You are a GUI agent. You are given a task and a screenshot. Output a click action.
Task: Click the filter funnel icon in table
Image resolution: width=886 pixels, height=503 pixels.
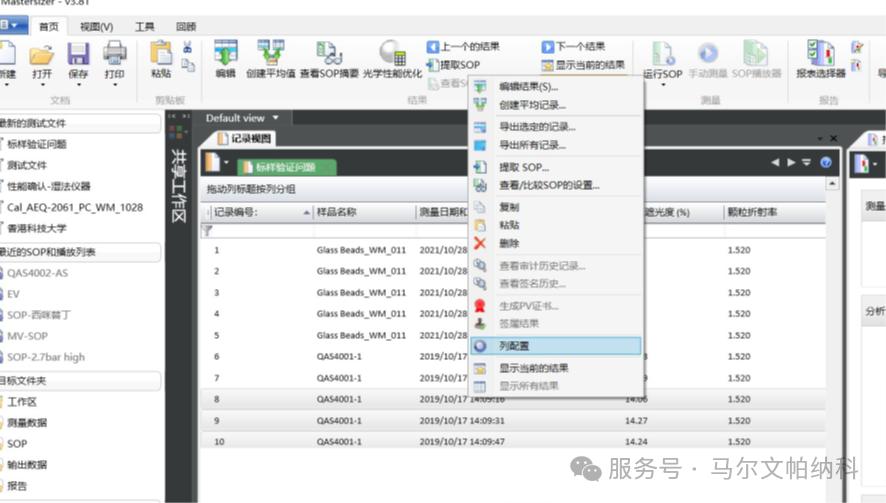(207, 231)
